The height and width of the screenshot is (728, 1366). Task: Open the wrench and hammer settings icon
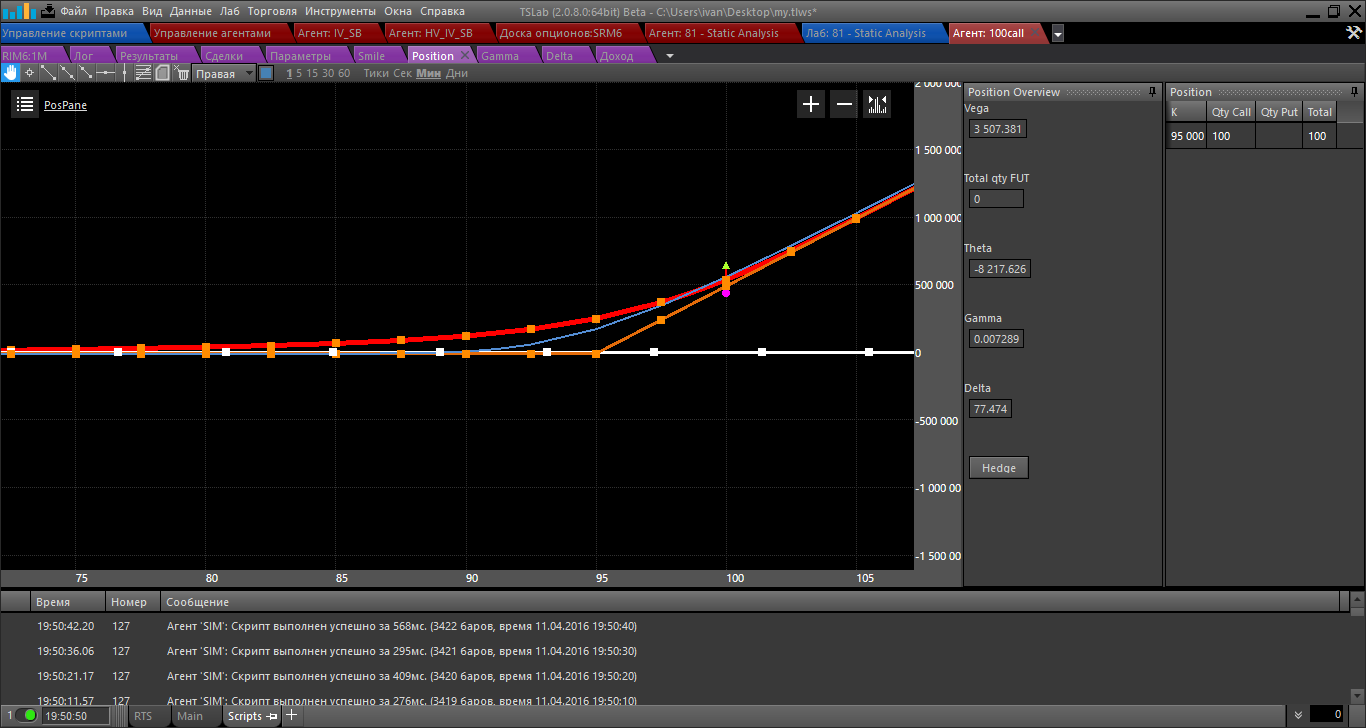click(x=1353, y=33)
